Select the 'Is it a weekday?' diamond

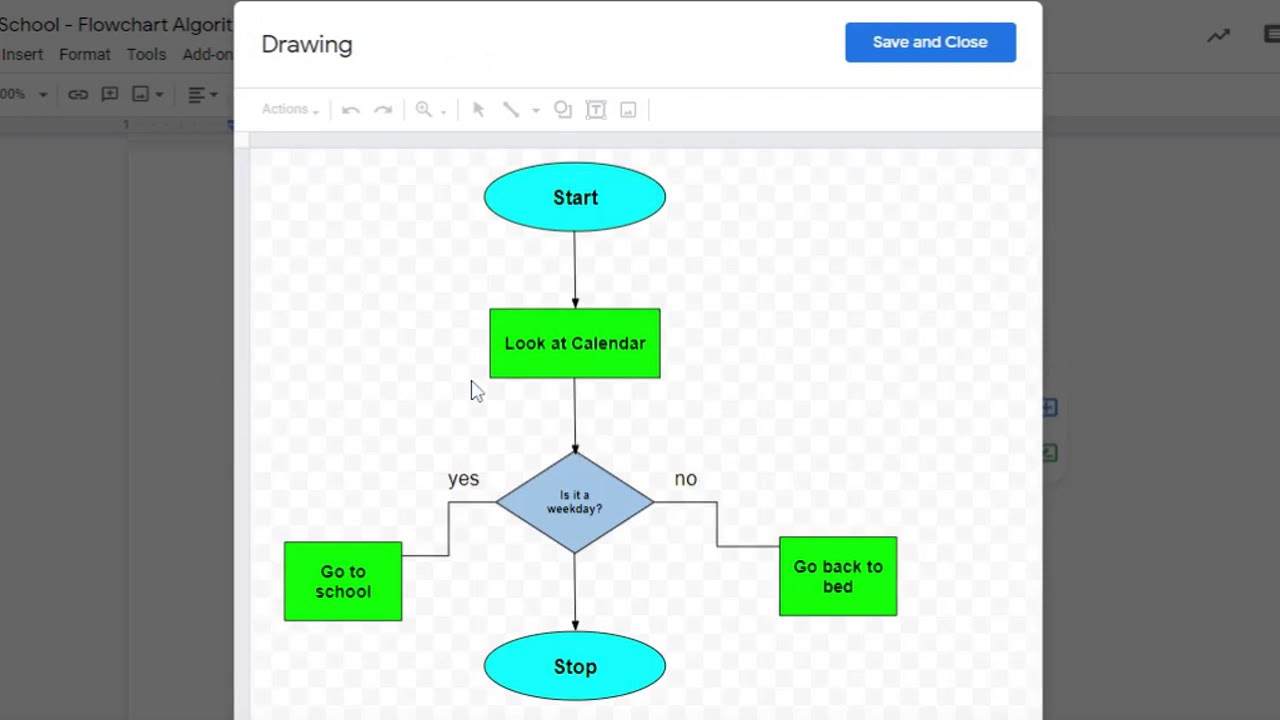point(574,502)
